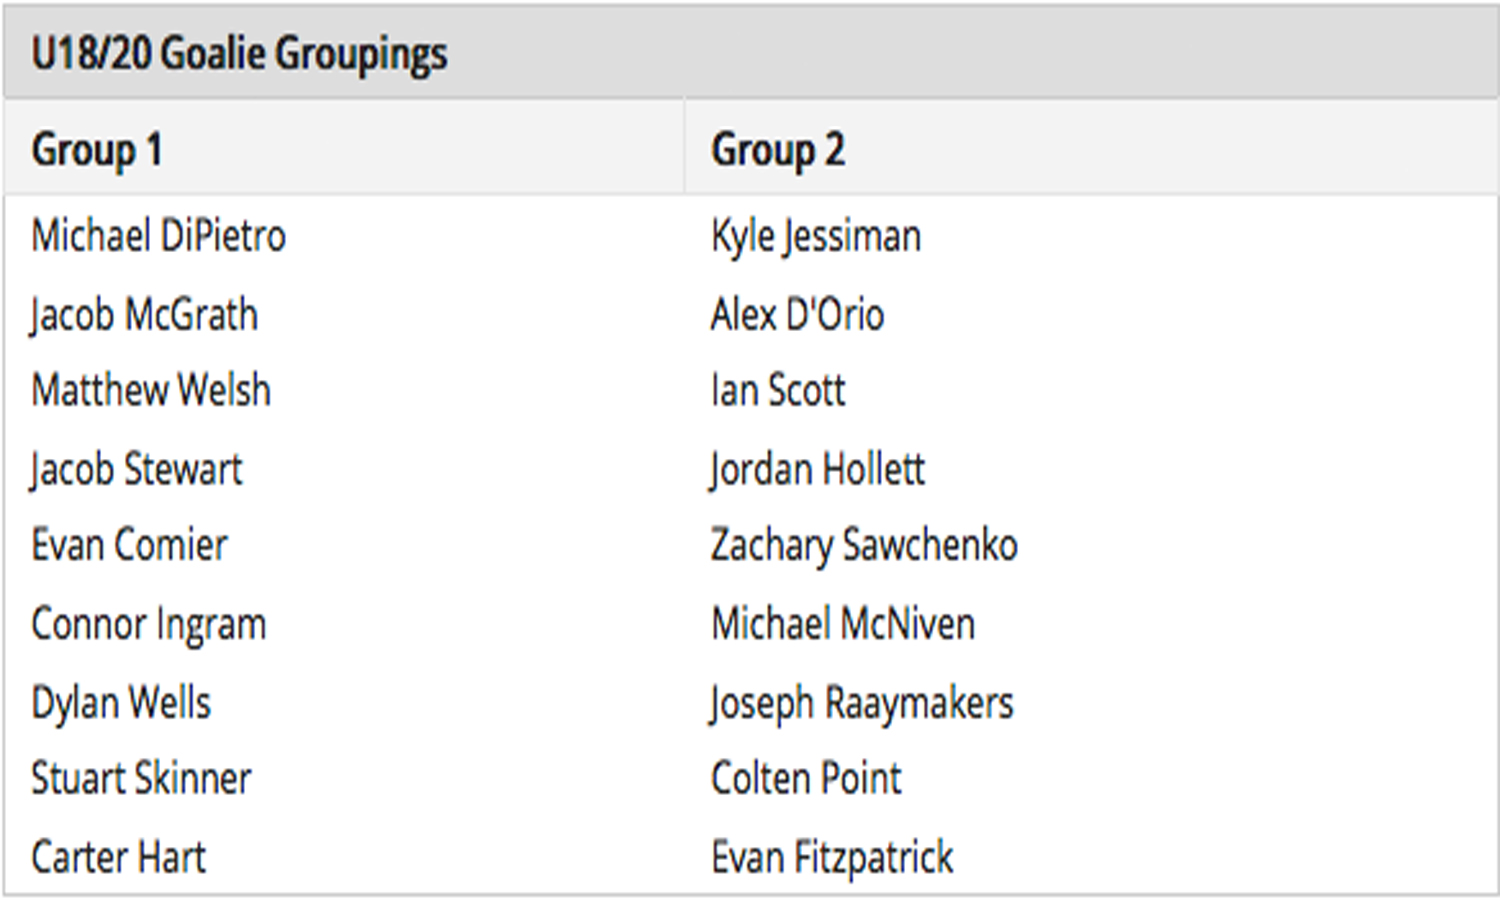This screenshot has height=900, width=1500.
Task: Click Jordan Hollett's name
Action: click(x=817, y=469)
